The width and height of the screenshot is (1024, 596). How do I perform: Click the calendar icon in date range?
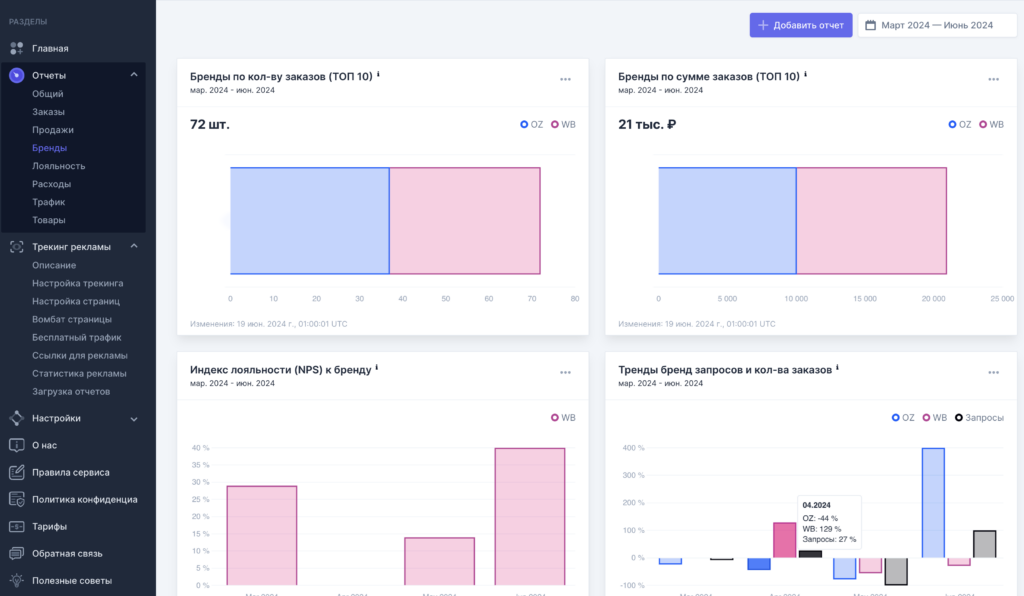tap(870, 25)
